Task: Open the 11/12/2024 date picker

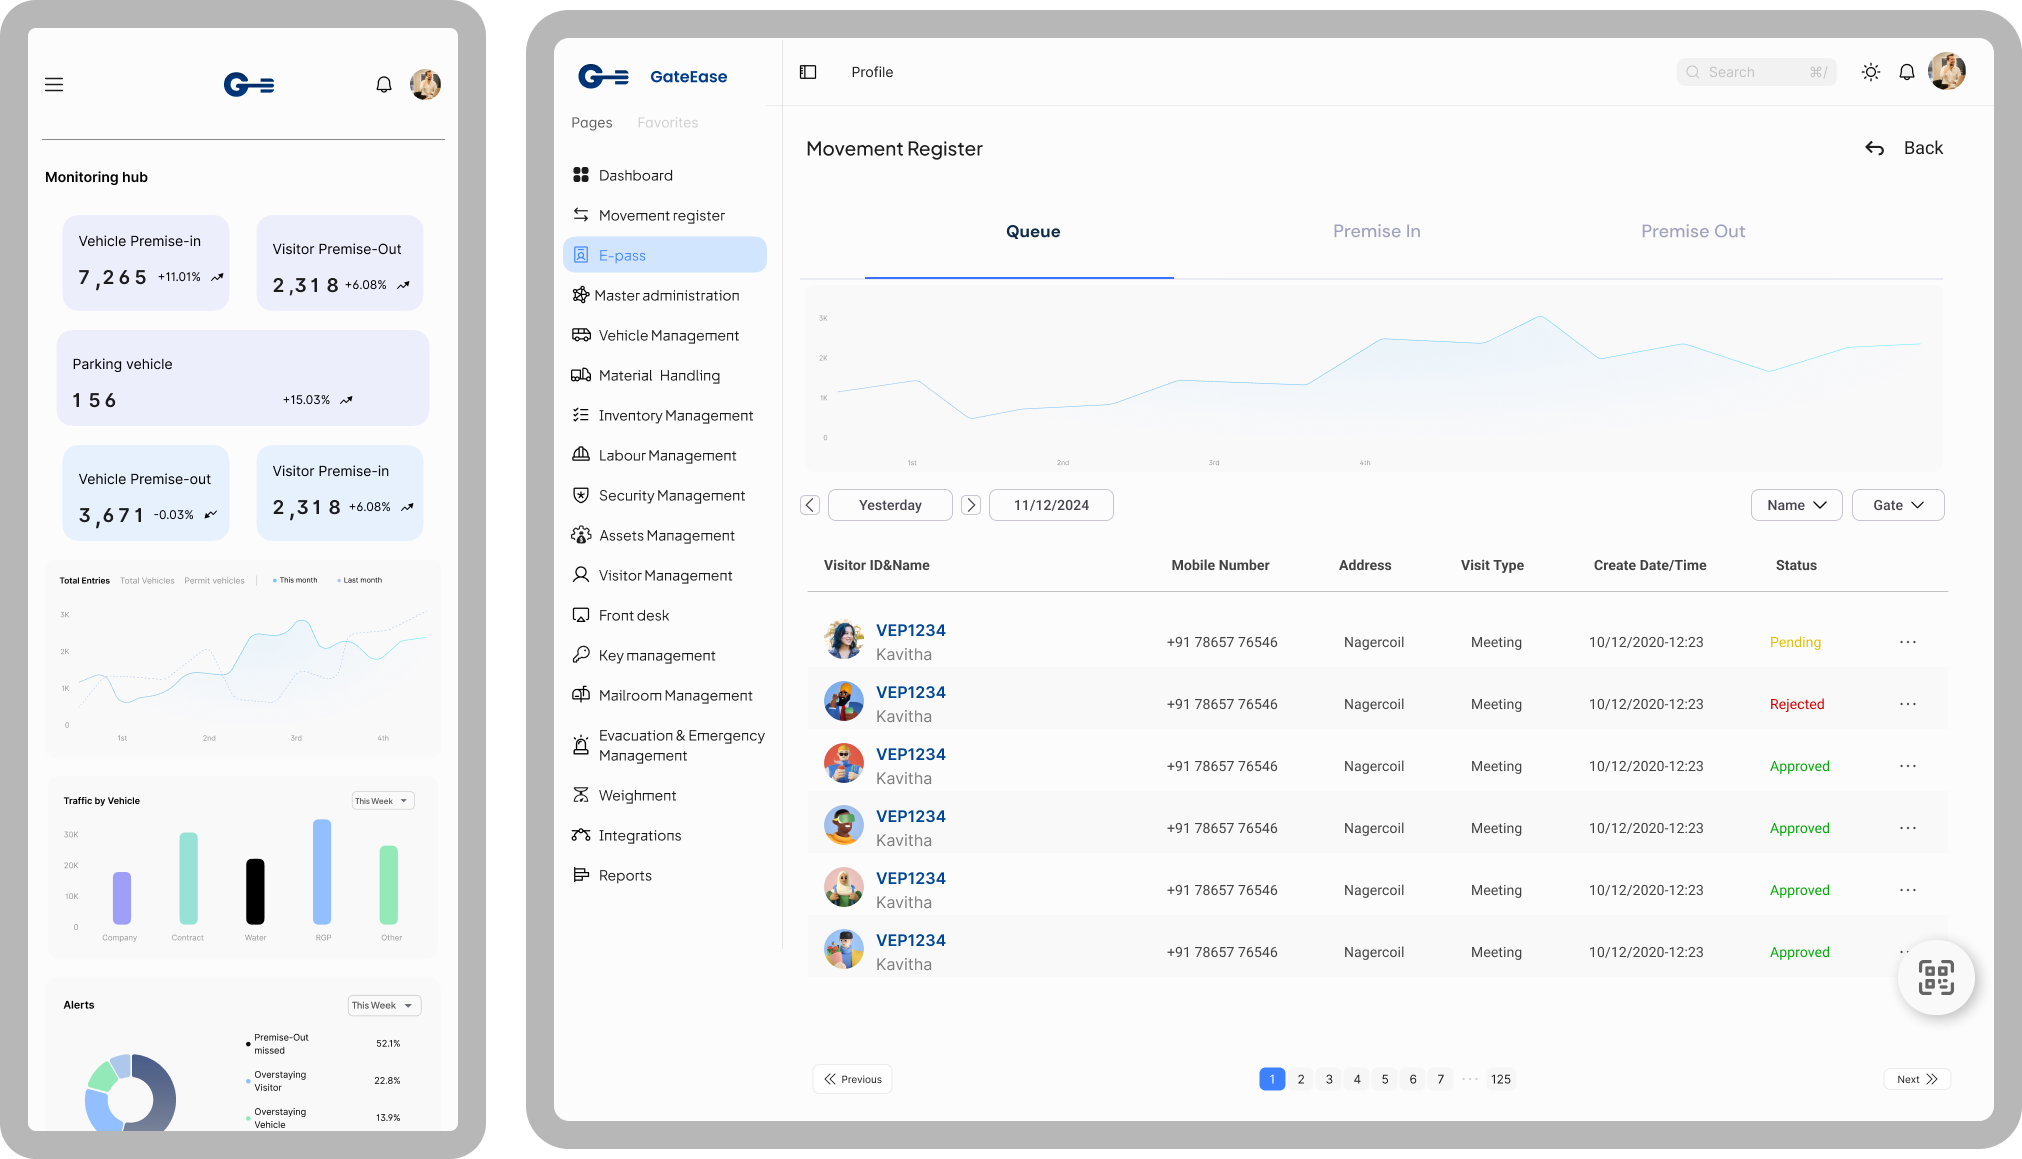Action: click(x=1051, y=505)
